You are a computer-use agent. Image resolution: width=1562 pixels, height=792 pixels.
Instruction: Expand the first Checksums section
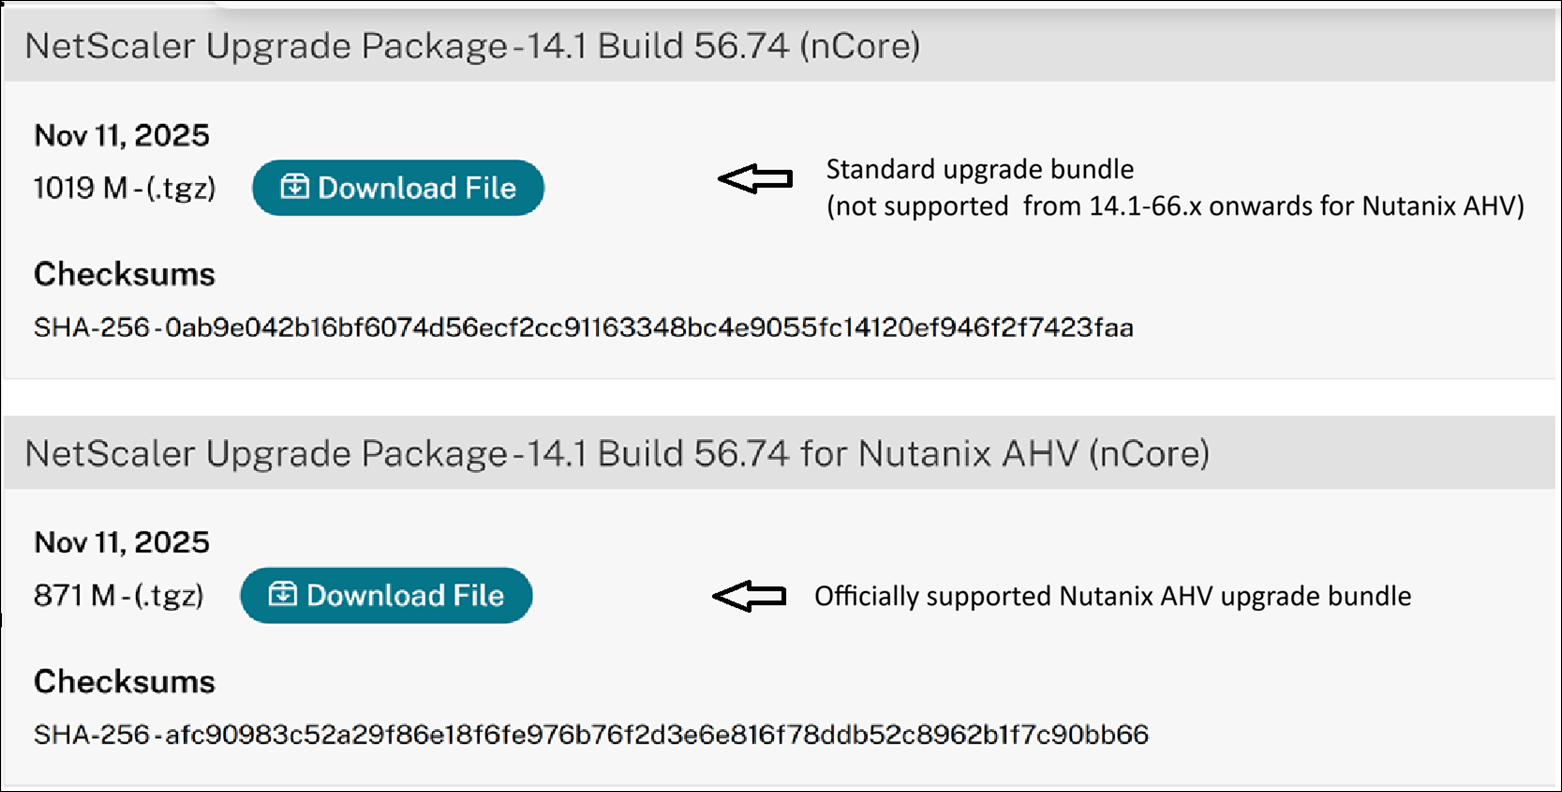[x=124, y=273]
